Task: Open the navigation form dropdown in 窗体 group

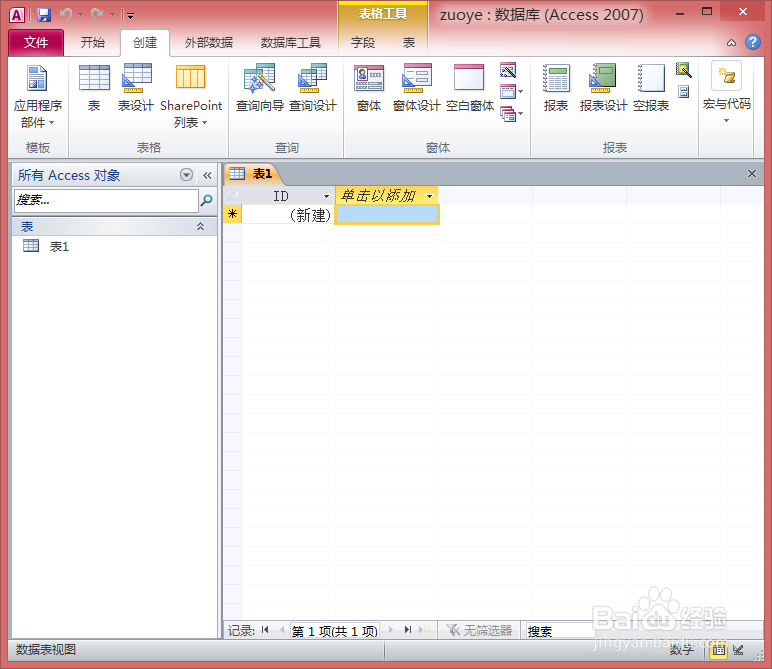Action: point(511,92)
